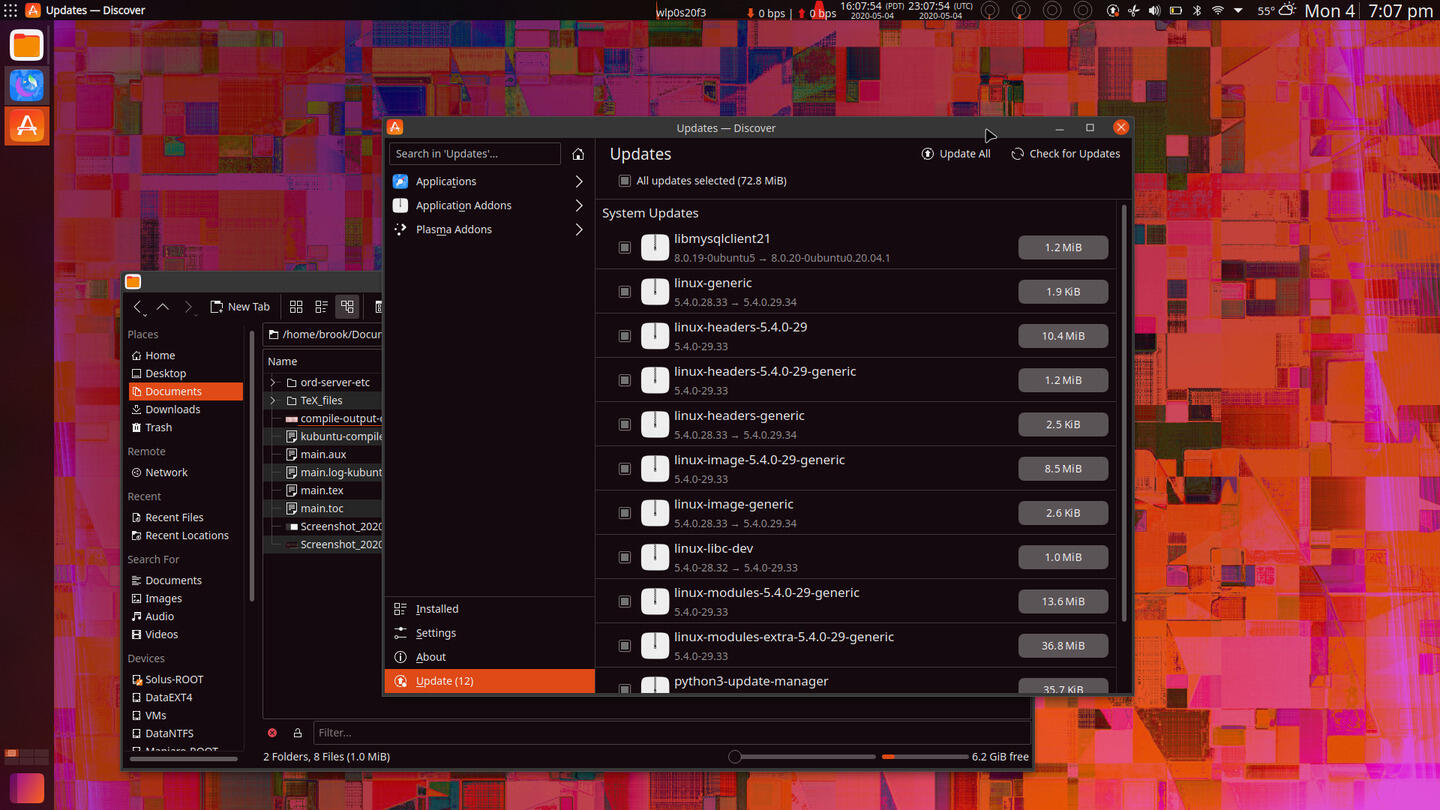Image resolution: width=1440 pixels, height=810 pixels.
Task: Open Discover Settings sliders icon
Action: pyautogui.click(x=400, y=633)
